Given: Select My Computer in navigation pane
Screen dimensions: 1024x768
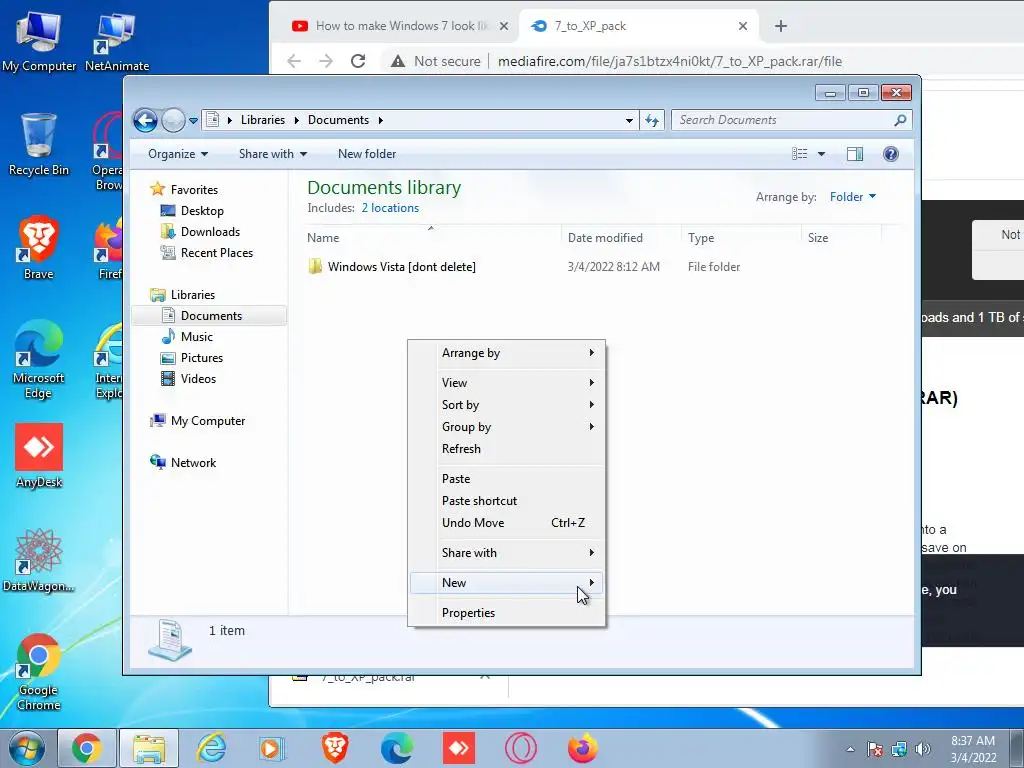Looking at the screenshot, I should point(208,421).
